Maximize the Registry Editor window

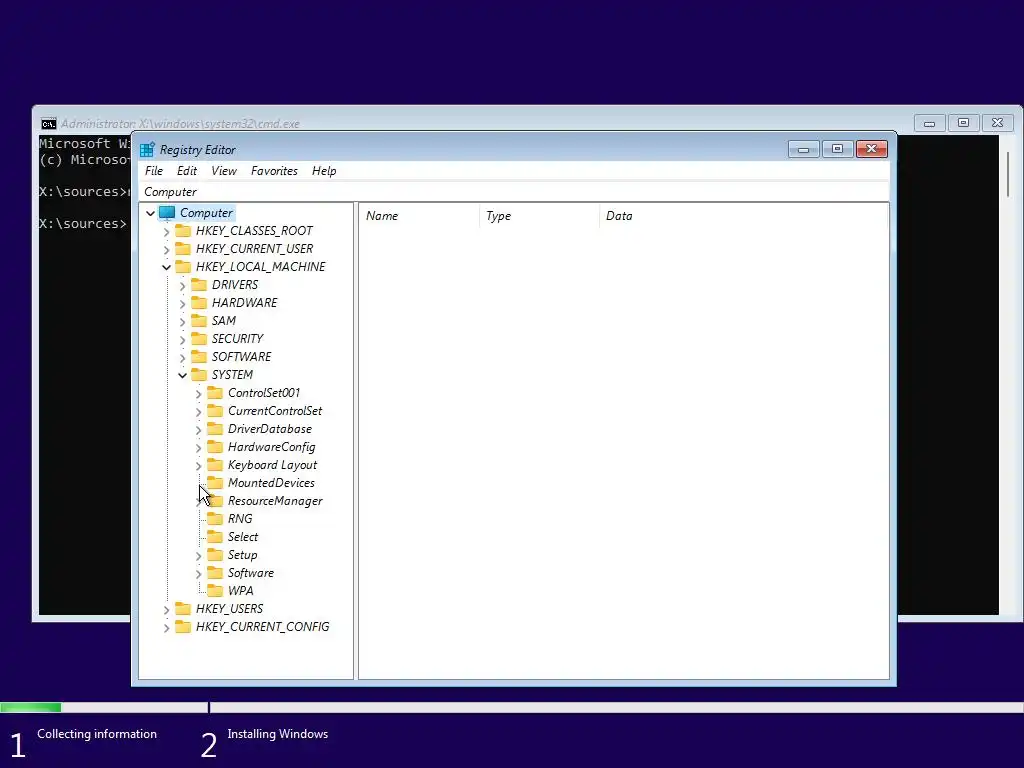(837, 150)
